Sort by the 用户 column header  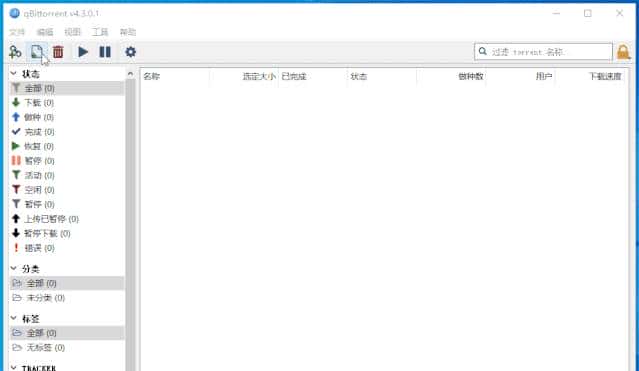click(x=520, y=76)
